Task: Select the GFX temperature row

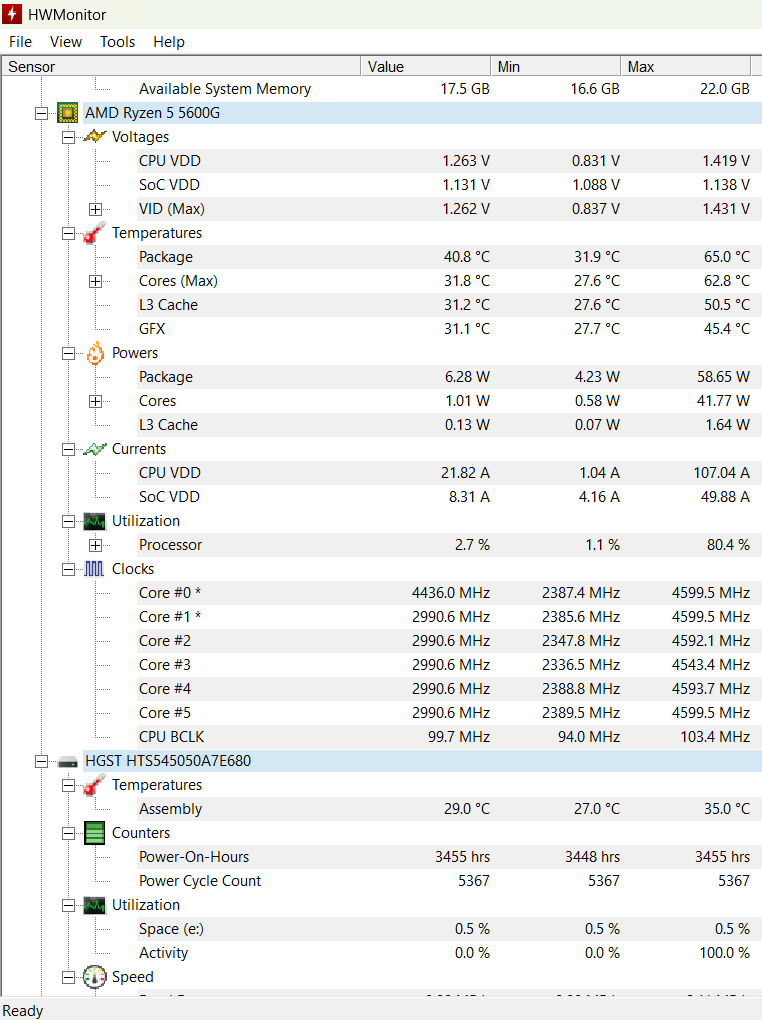Action: pos(448,329)
